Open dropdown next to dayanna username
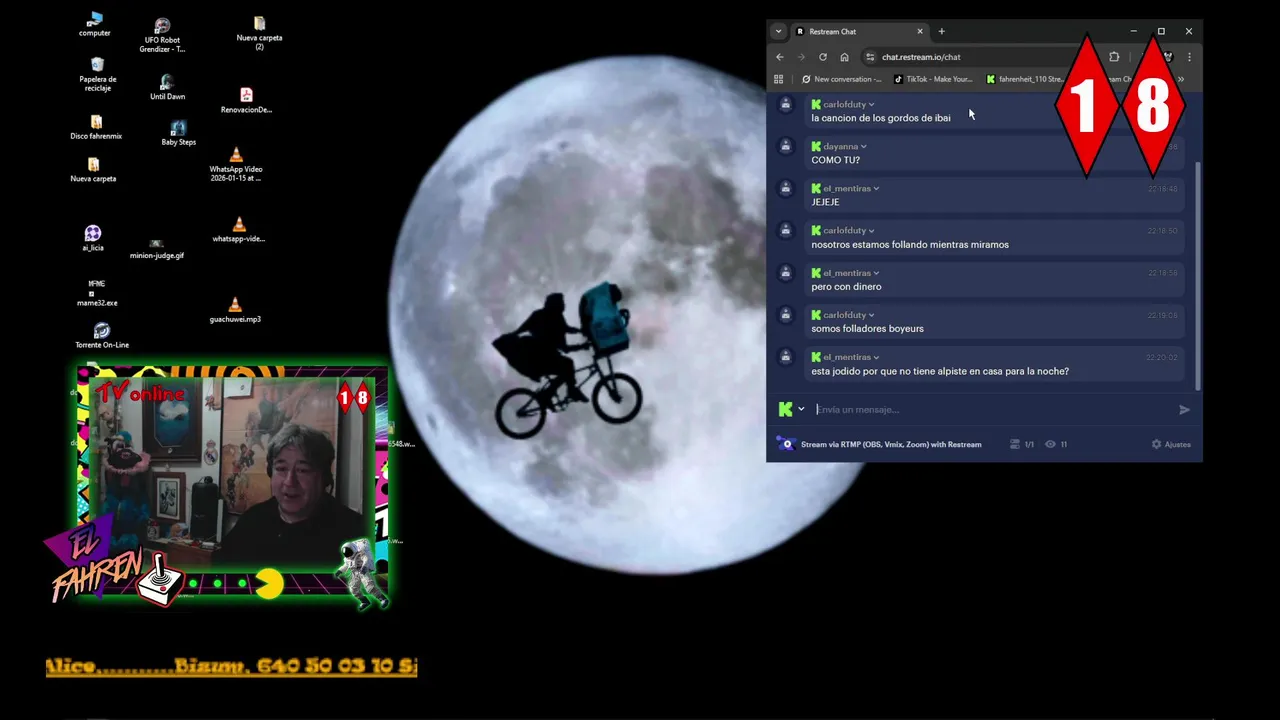Screen dimensions: 1280x720 click(864, 147)
